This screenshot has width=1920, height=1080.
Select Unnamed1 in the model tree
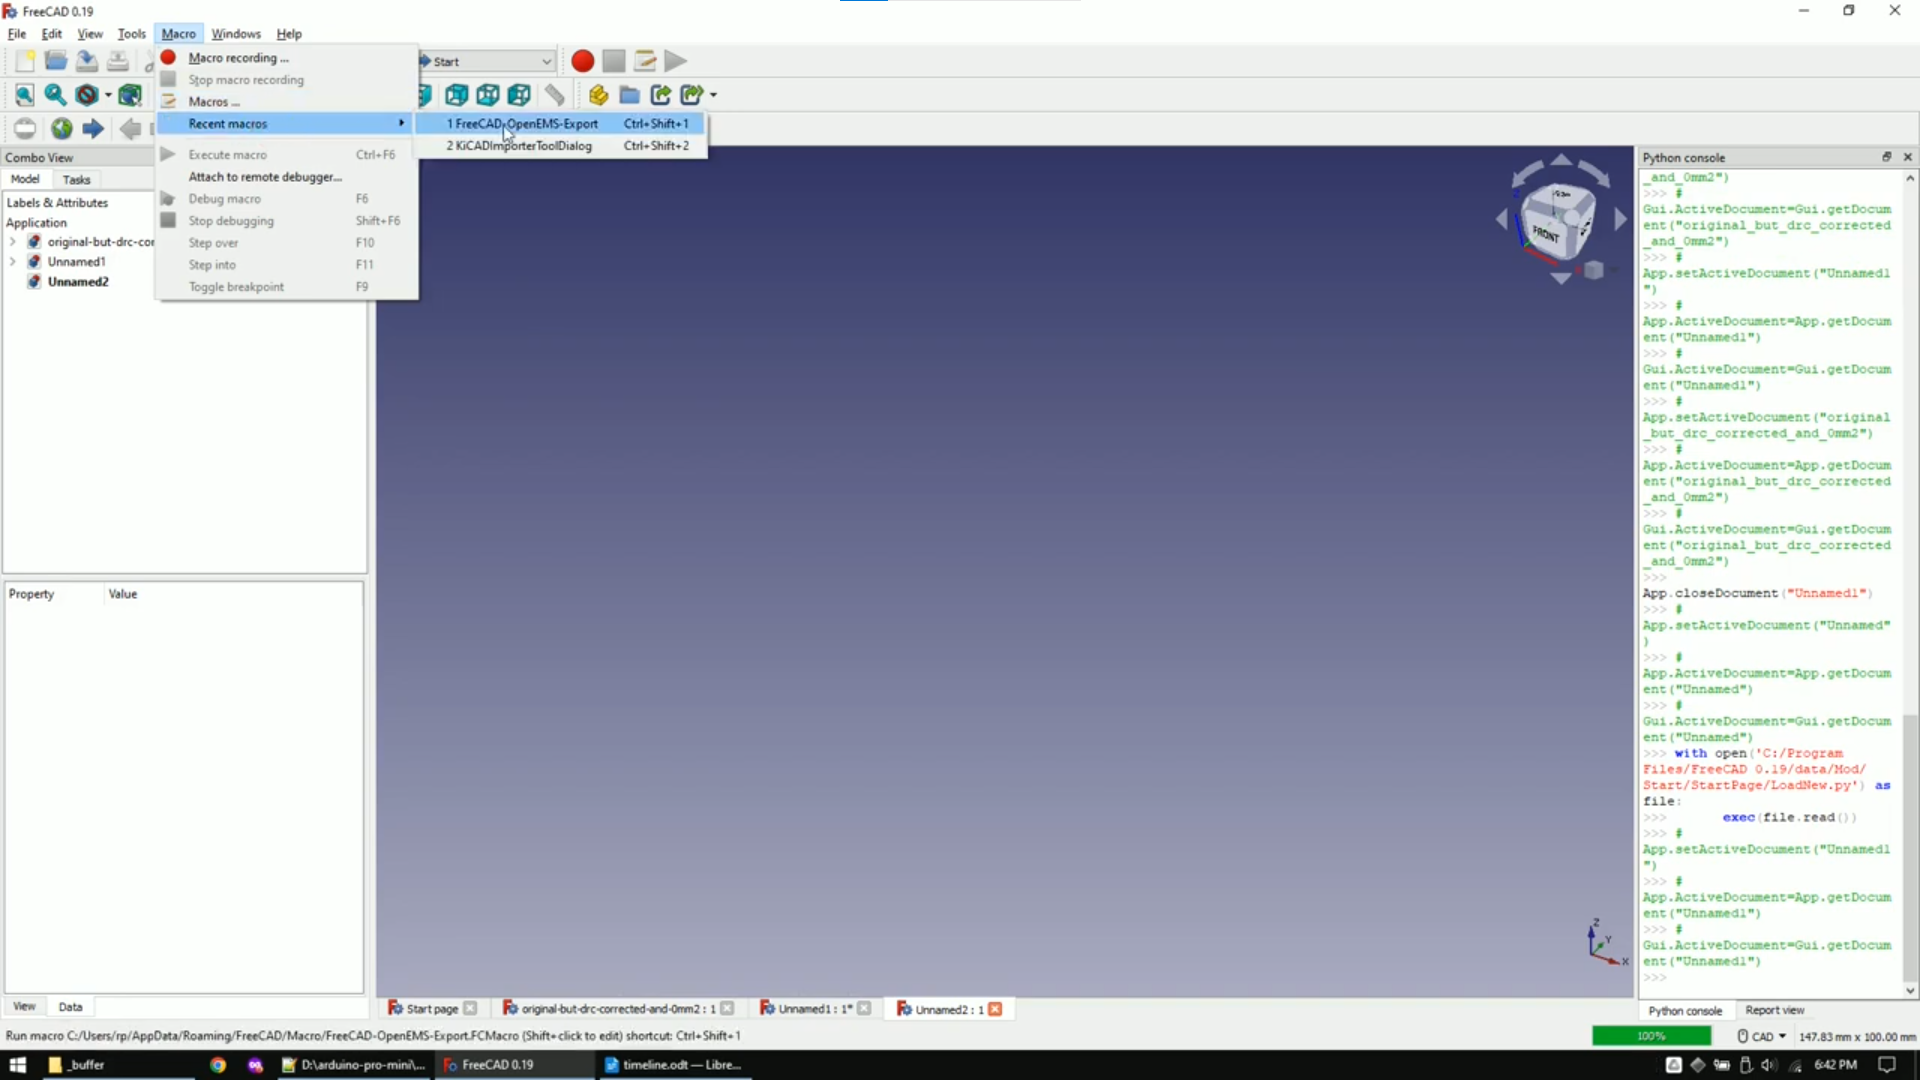(76, 262)
